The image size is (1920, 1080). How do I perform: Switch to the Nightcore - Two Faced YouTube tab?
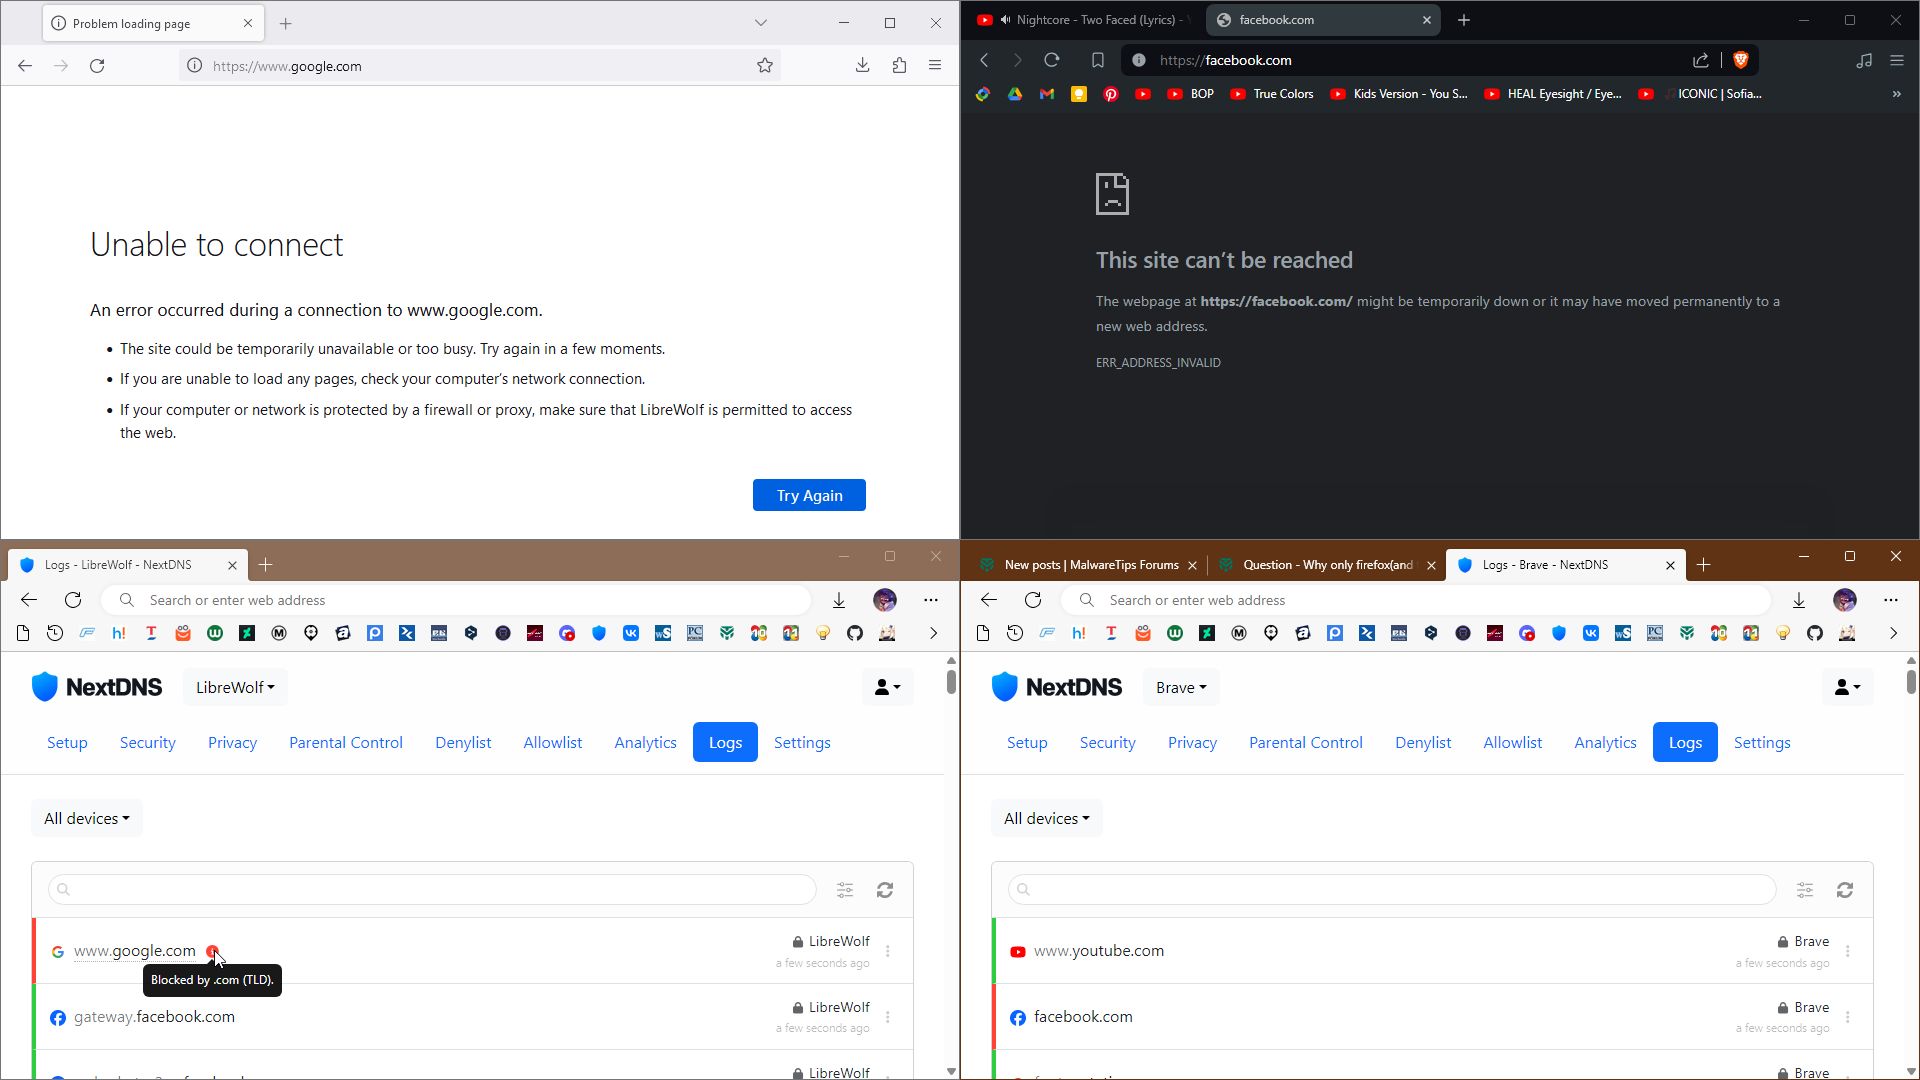(x=1085, y=20)
